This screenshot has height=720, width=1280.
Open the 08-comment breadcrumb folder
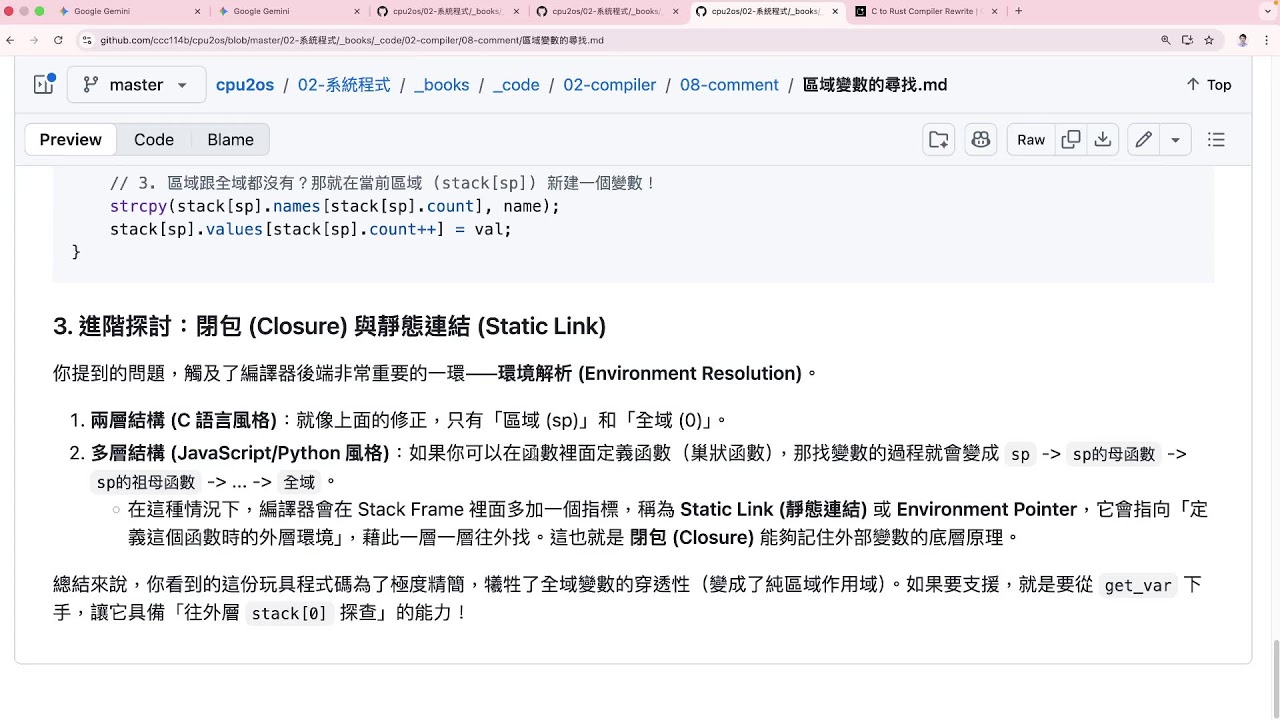point(729,85)
